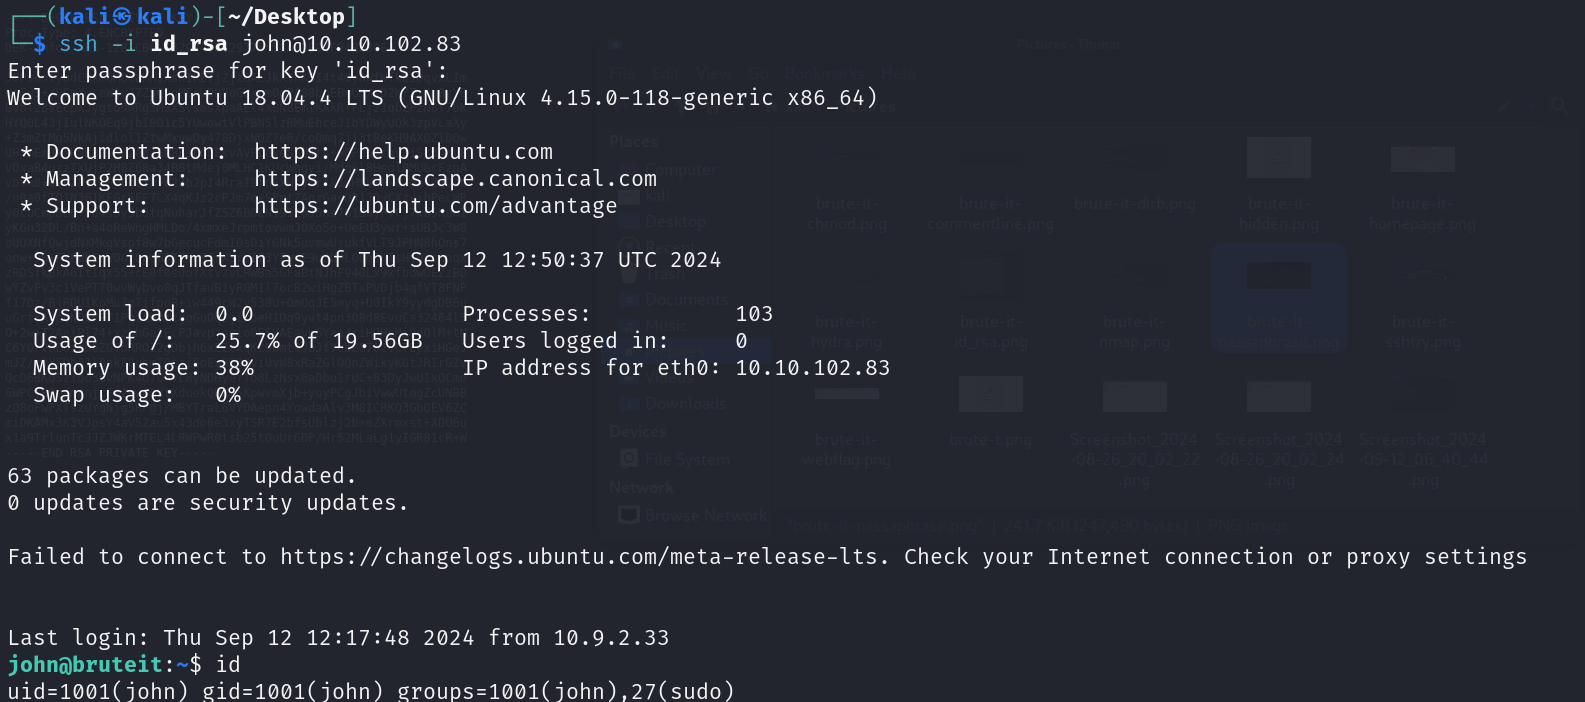Viewport: 1585px width, 702px height.
Task: Select the brute-it-passaphrase.png file
Action: point(1278,276)
